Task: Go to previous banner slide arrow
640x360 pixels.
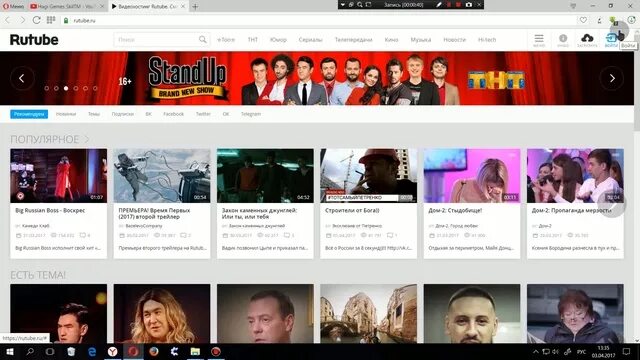Action: tap(22, 78)
